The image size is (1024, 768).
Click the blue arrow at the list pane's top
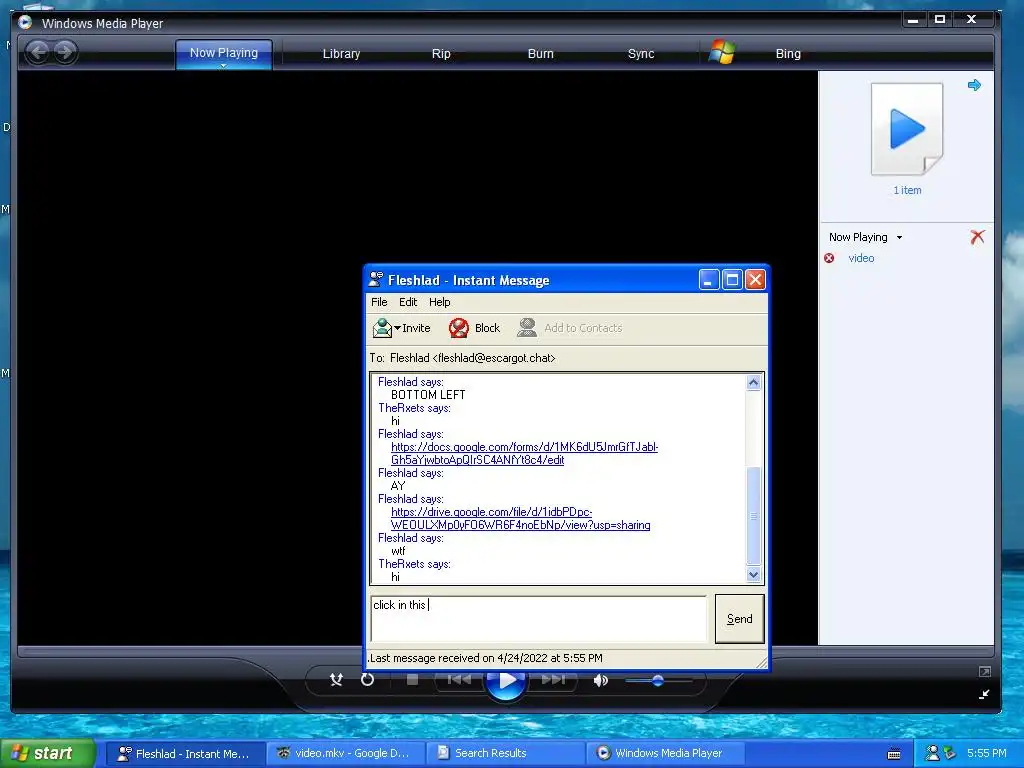[974, 85]
